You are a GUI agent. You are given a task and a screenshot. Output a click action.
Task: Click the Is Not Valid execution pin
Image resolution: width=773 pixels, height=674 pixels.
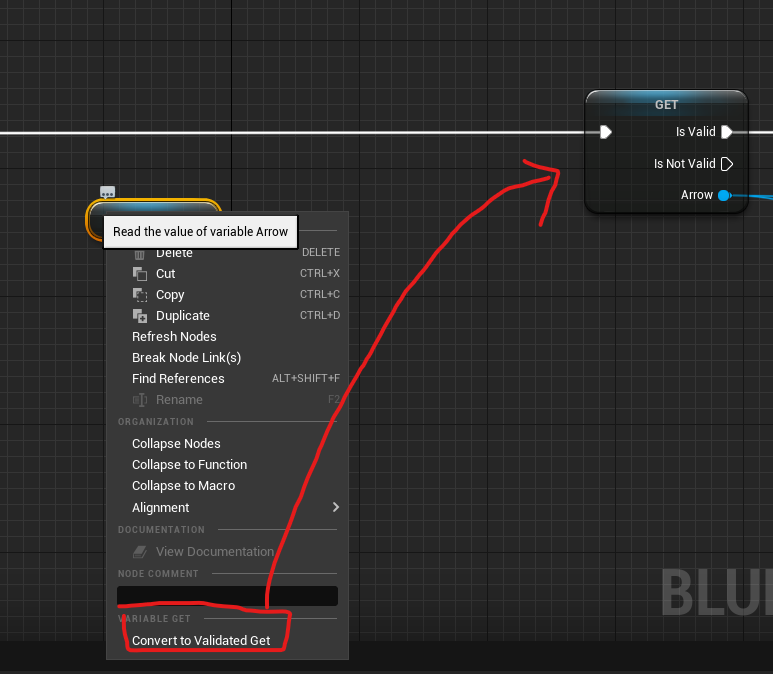[x=727, y=164]
